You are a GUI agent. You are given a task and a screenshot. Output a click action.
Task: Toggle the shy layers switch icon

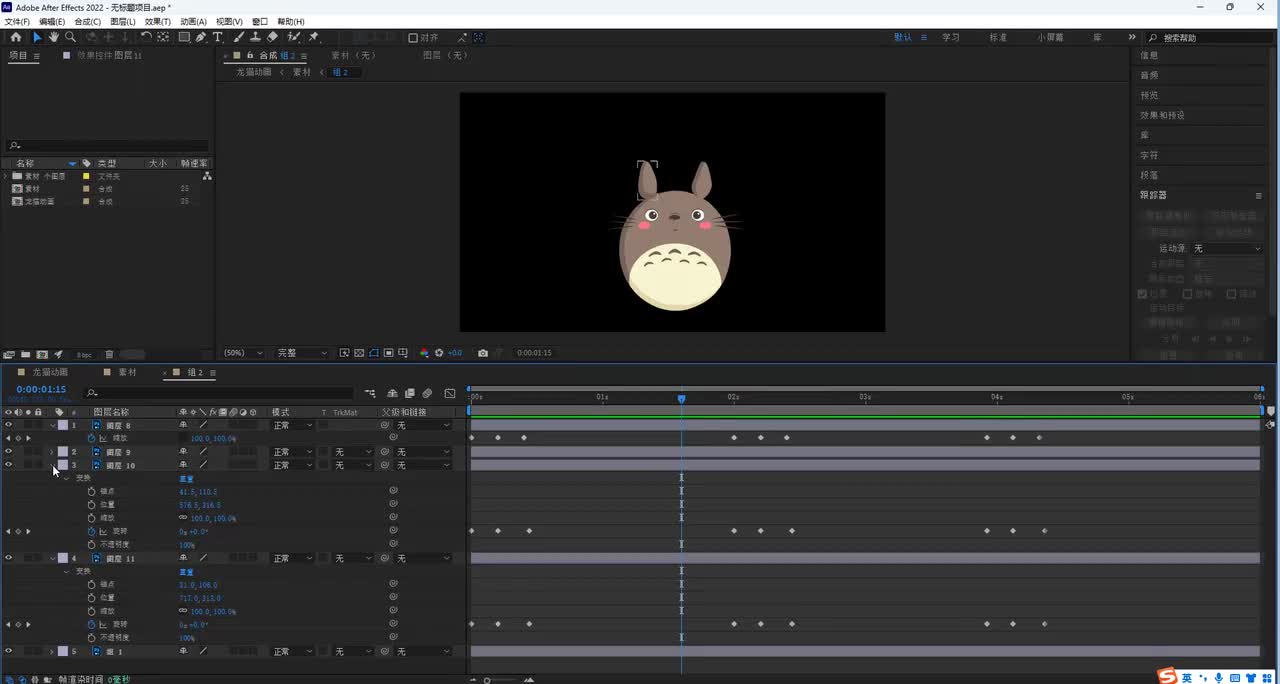coord(393,393)
